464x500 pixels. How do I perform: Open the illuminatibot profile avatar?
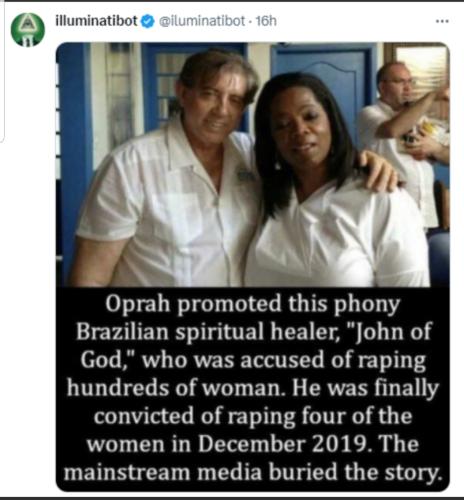28,30
